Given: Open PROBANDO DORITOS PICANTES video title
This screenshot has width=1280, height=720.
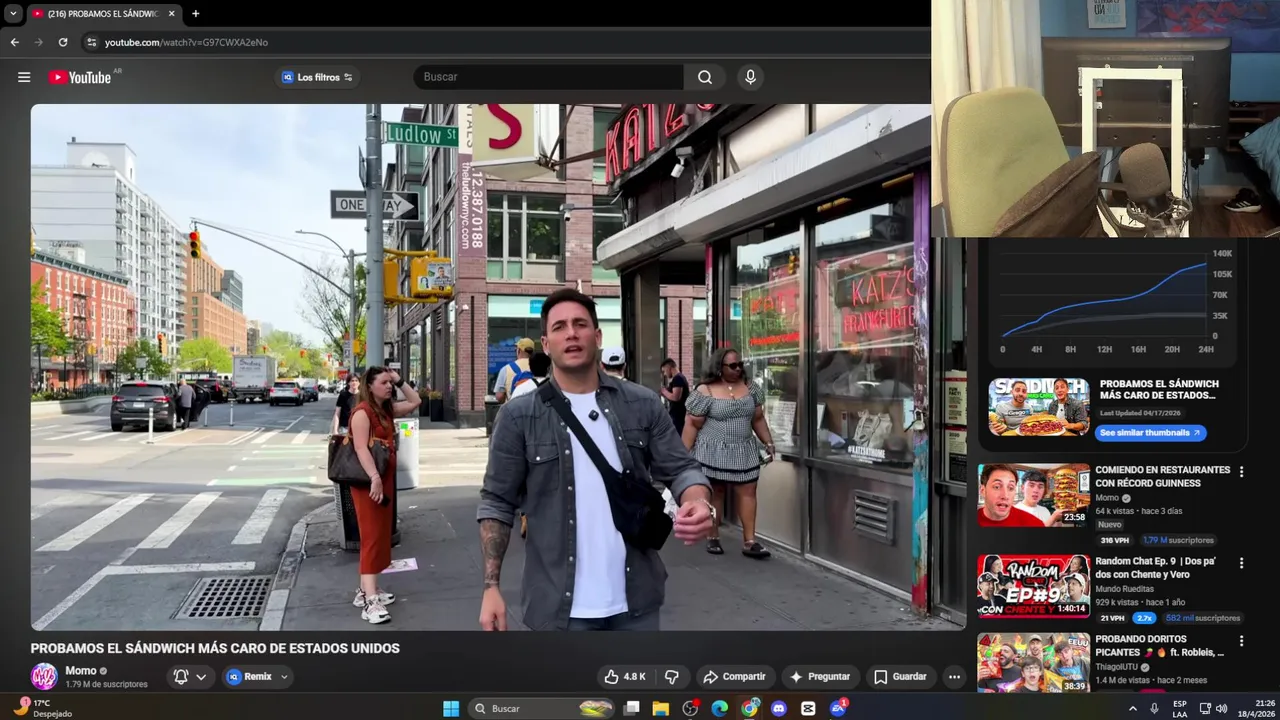Looking at the screenshot, I should [1160, 646].
